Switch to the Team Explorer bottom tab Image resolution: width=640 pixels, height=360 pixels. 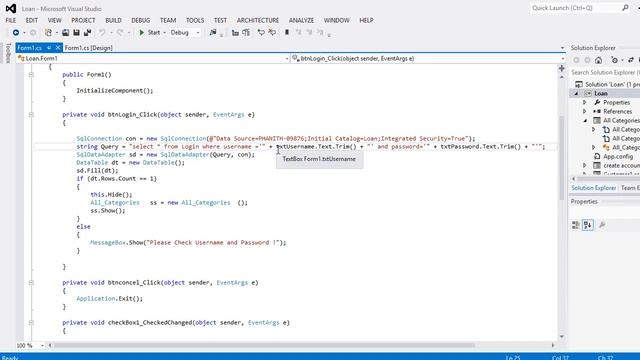(630, 188)
